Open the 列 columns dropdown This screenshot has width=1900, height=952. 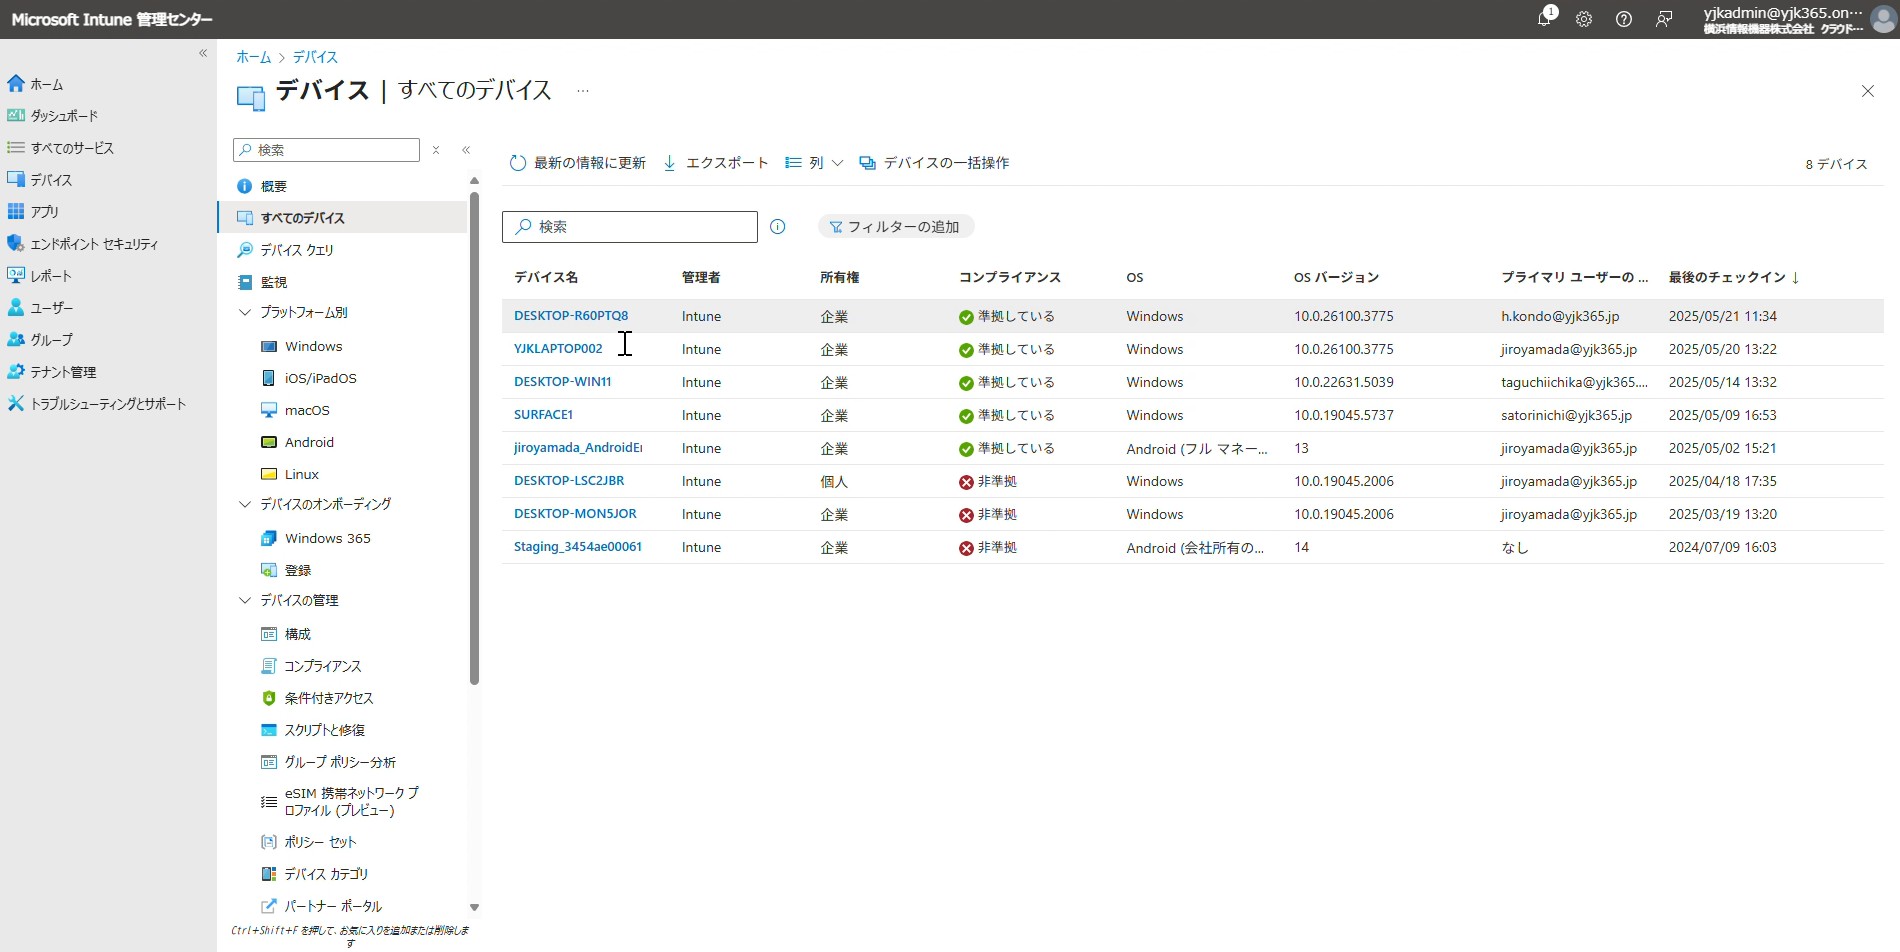pos(814,163)
